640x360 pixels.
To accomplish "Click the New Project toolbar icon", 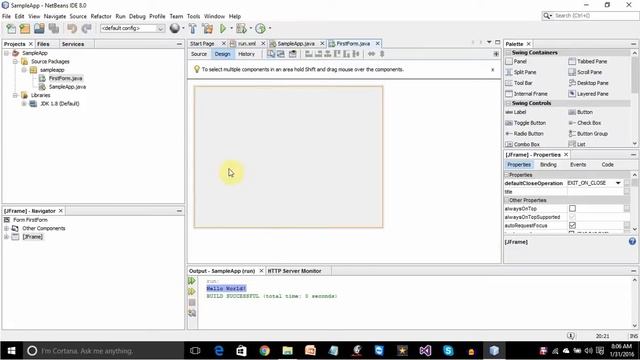I will [x=25, y=28].
